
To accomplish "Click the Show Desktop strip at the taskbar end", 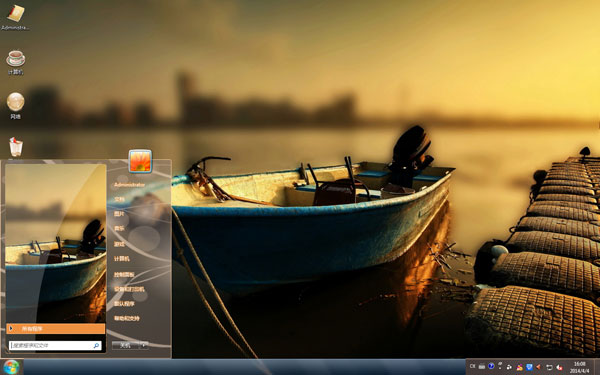I will click(x=597, y=367).
